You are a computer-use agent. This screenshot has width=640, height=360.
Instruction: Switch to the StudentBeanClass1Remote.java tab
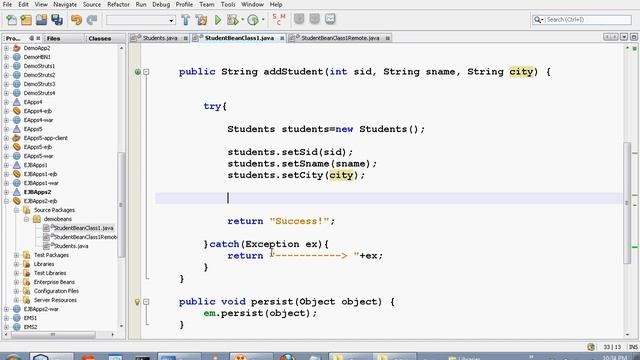point(340,38)
